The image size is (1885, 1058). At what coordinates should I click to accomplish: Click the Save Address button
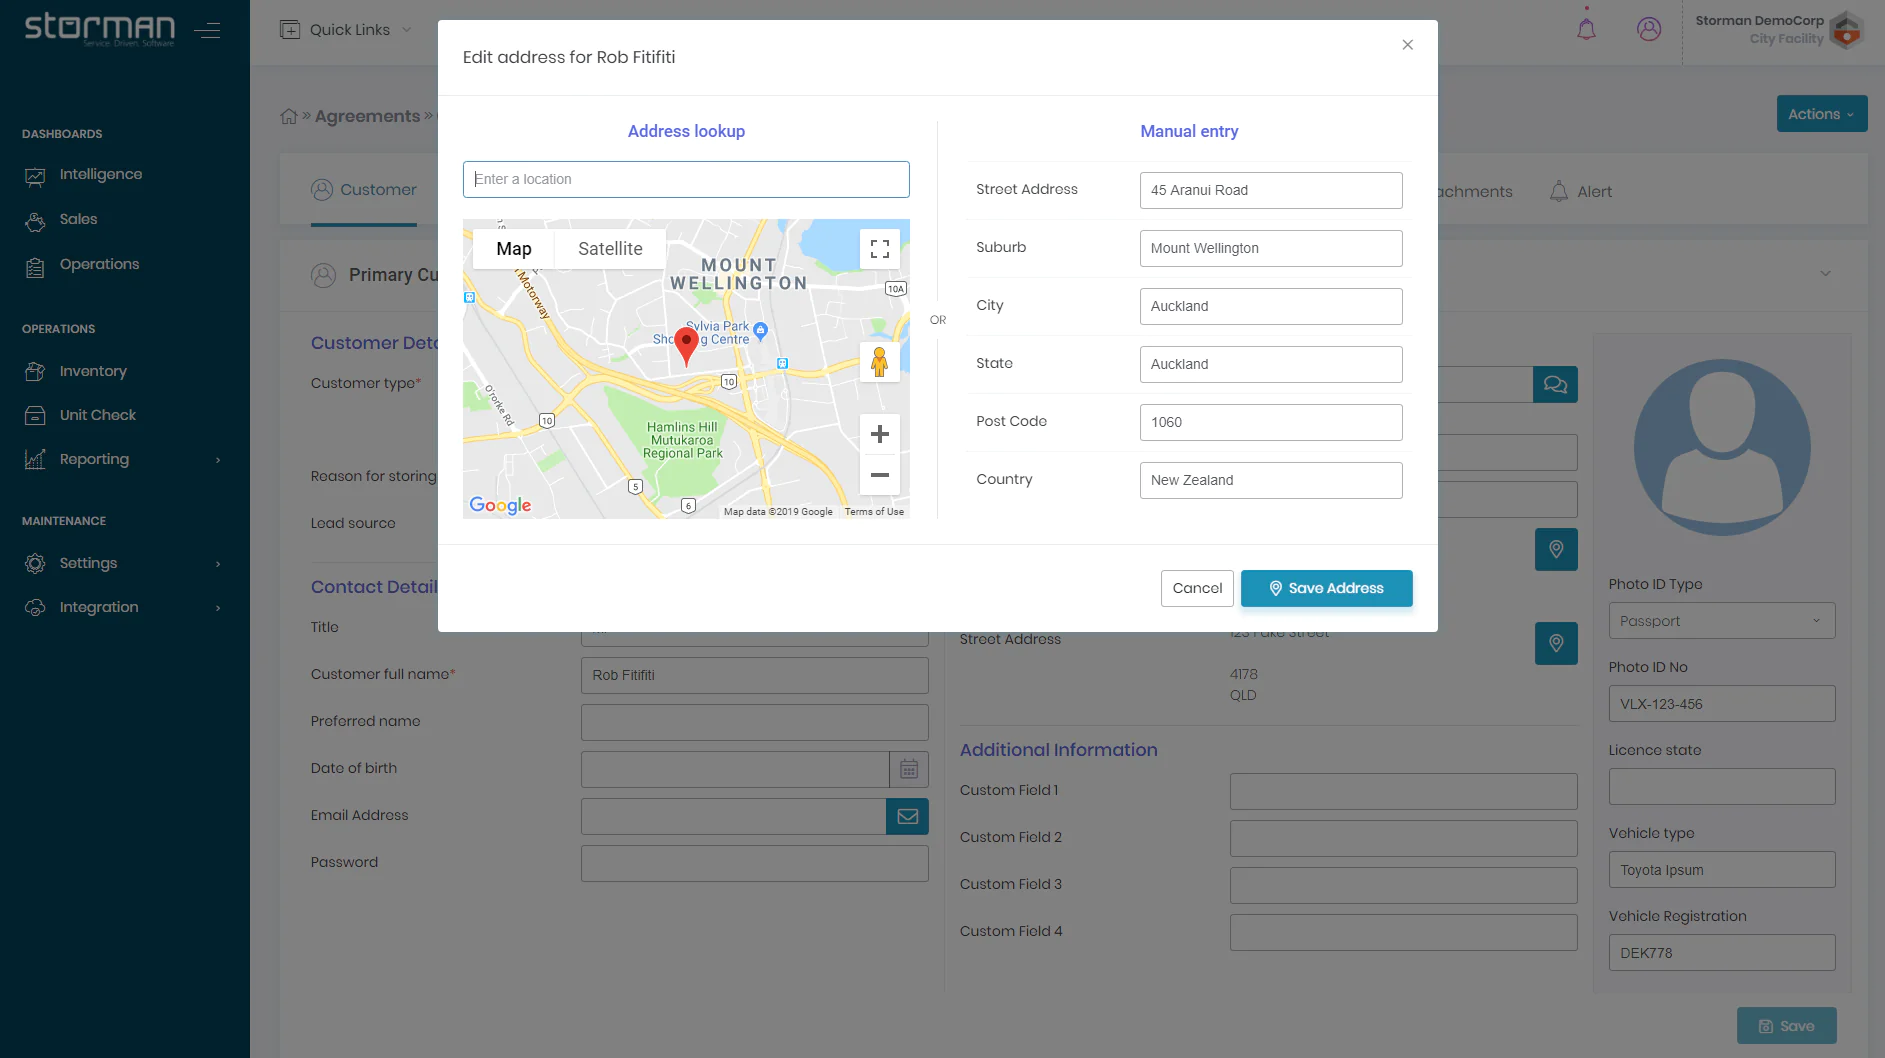pos(1326,588)
